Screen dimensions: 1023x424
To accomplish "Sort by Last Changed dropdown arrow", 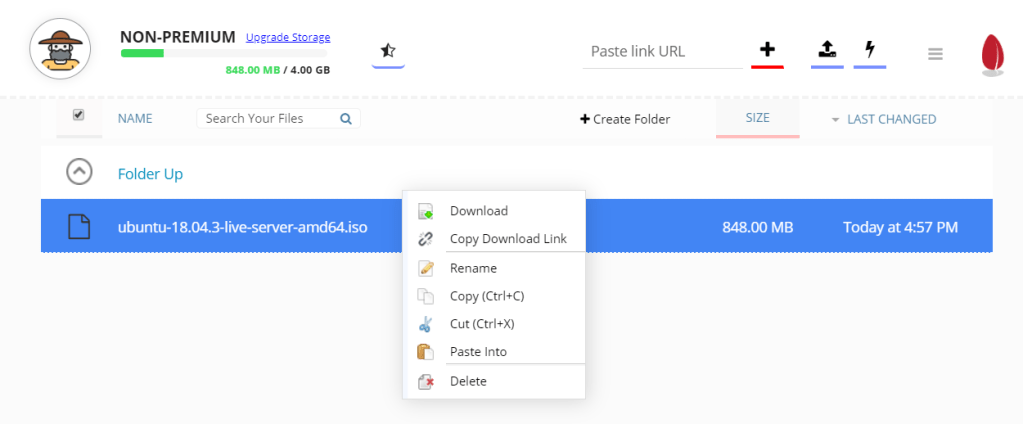I will (x=836, y=120).
